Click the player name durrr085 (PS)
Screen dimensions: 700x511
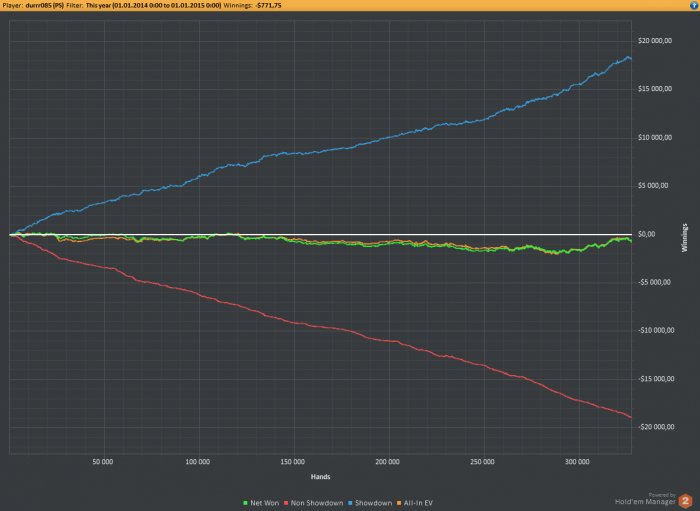point(45,5)
